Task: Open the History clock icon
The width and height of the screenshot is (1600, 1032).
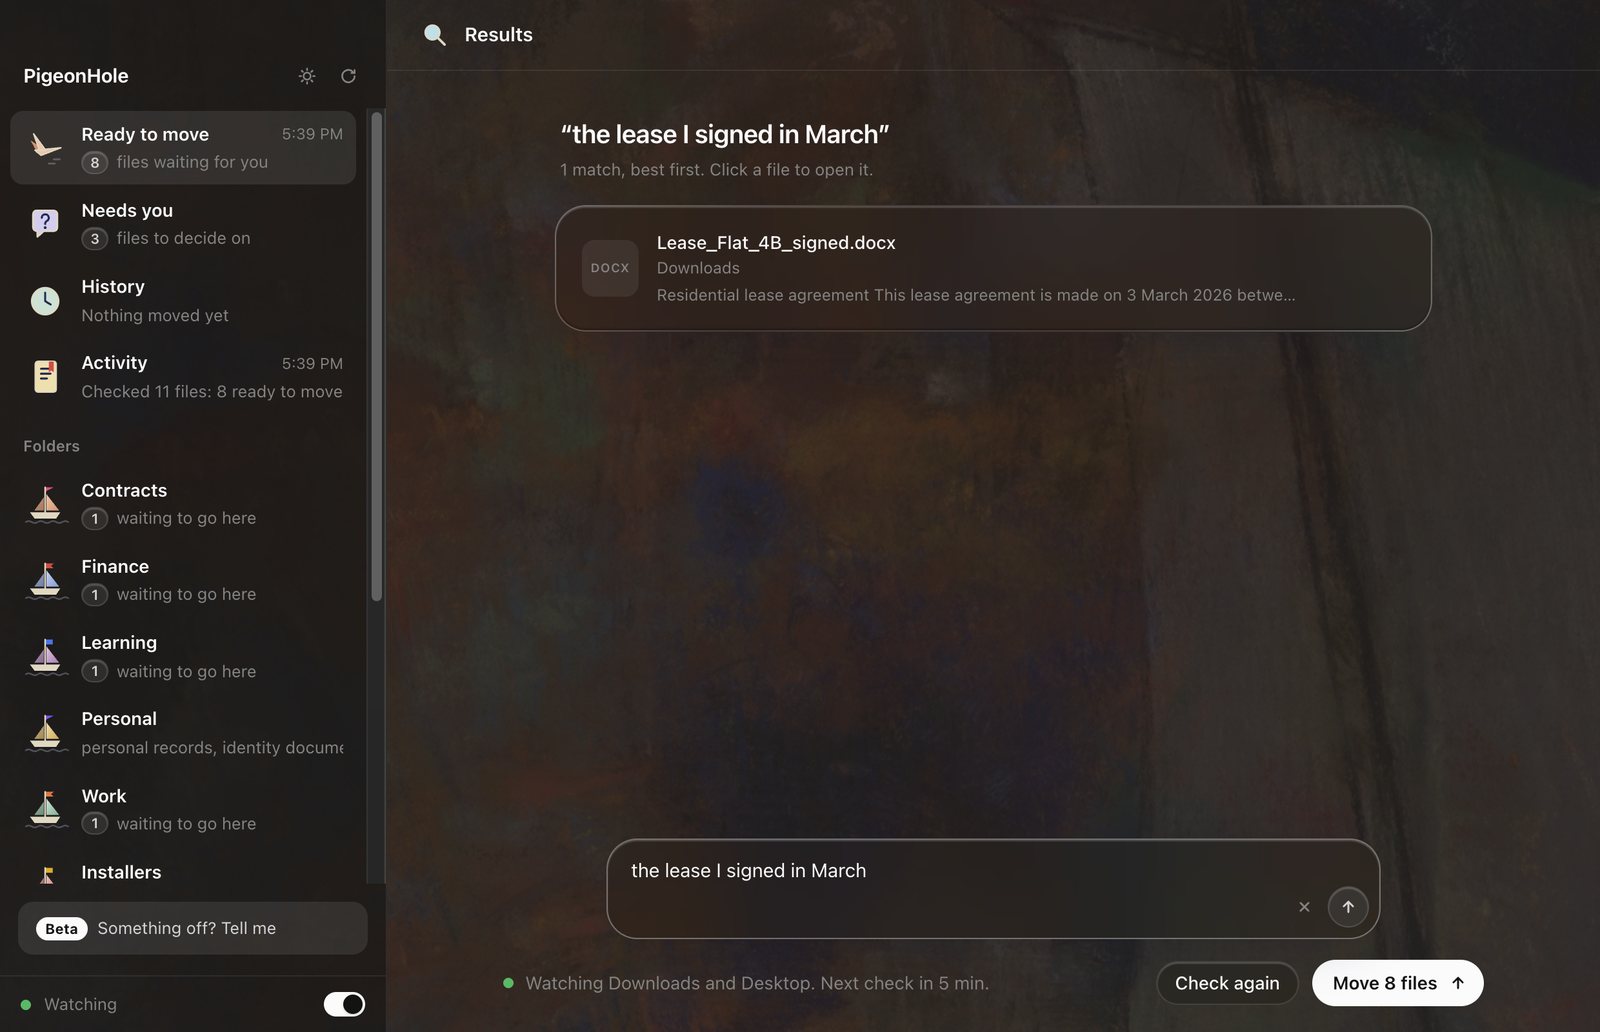Action: pyautogui.click(x=45, y=300)
